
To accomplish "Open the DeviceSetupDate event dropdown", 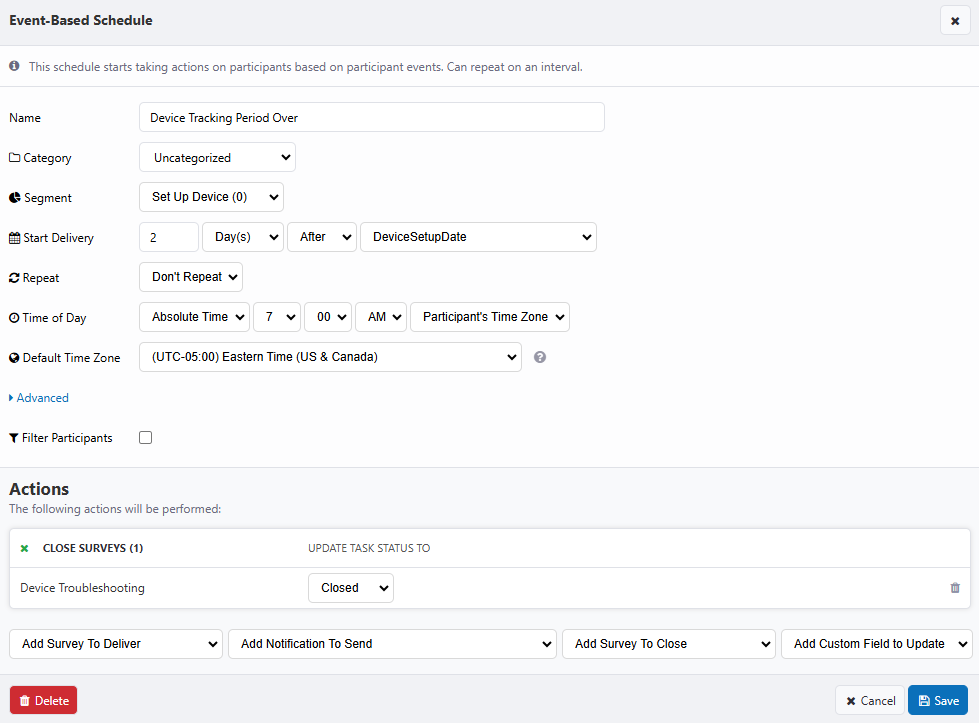I will [x=478, y=237].
